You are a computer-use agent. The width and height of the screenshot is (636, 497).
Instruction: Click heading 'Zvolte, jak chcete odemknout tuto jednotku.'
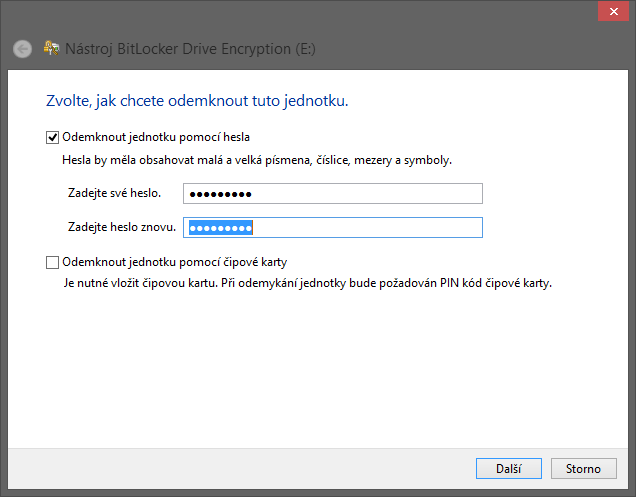coord(197,101)
